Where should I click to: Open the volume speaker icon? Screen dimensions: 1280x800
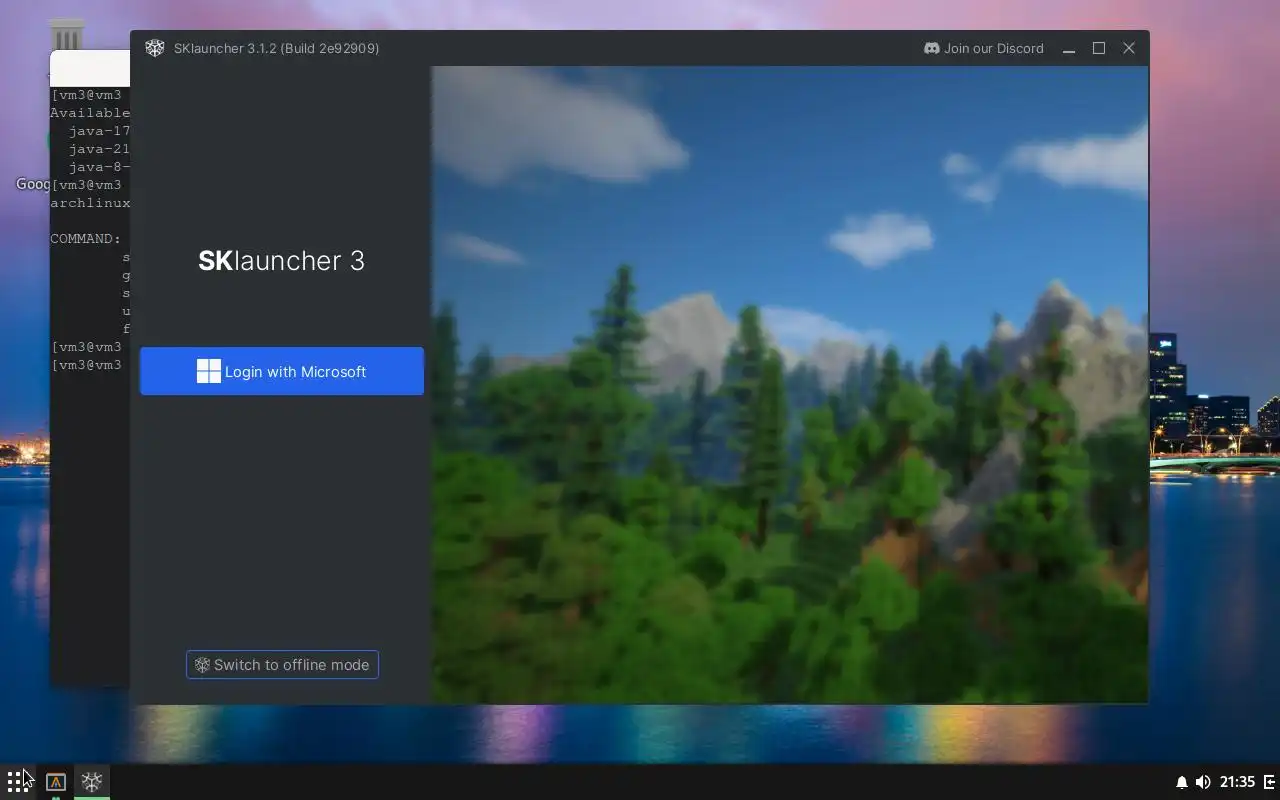point(1202,782)
